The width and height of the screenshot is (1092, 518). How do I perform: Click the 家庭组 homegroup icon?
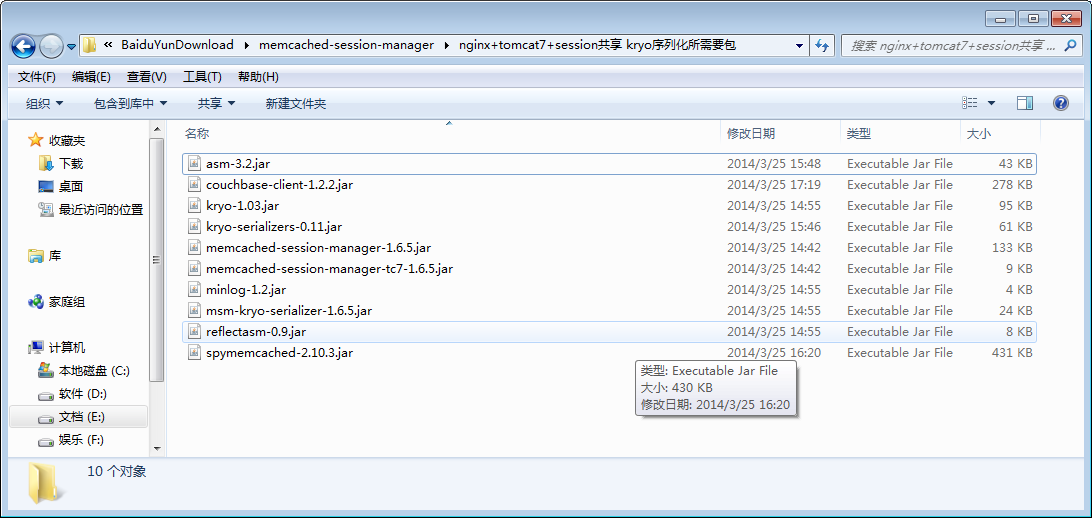36,302
